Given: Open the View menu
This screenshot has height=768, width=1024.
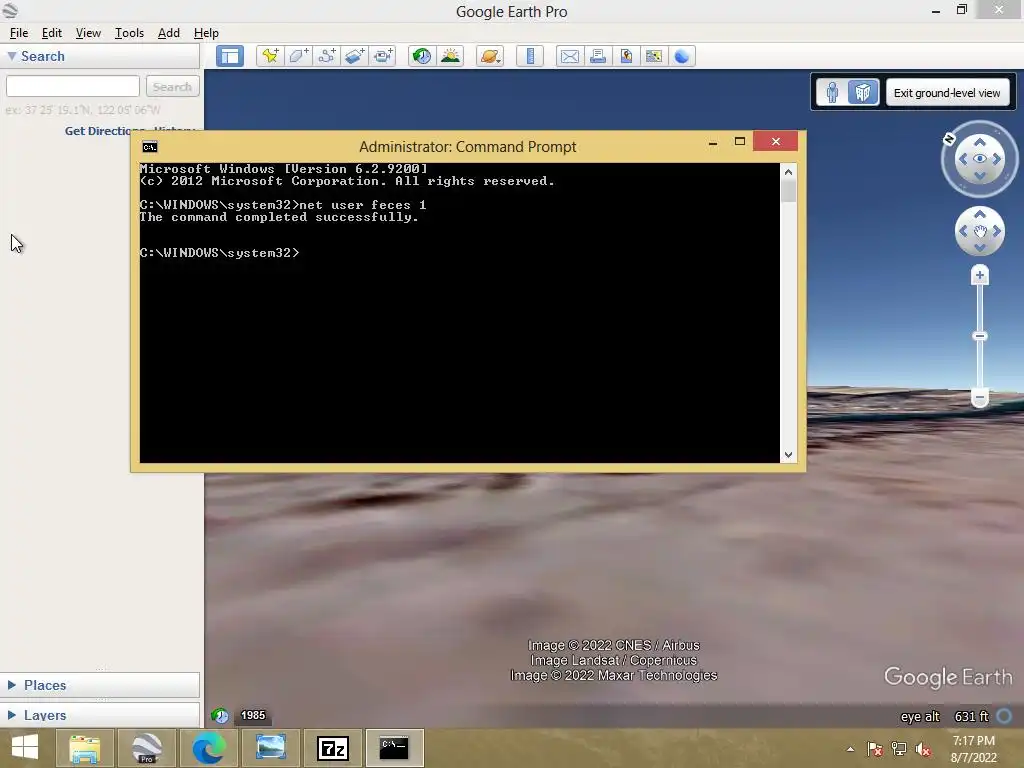Looking at the screenshot, I should [88, 33].
